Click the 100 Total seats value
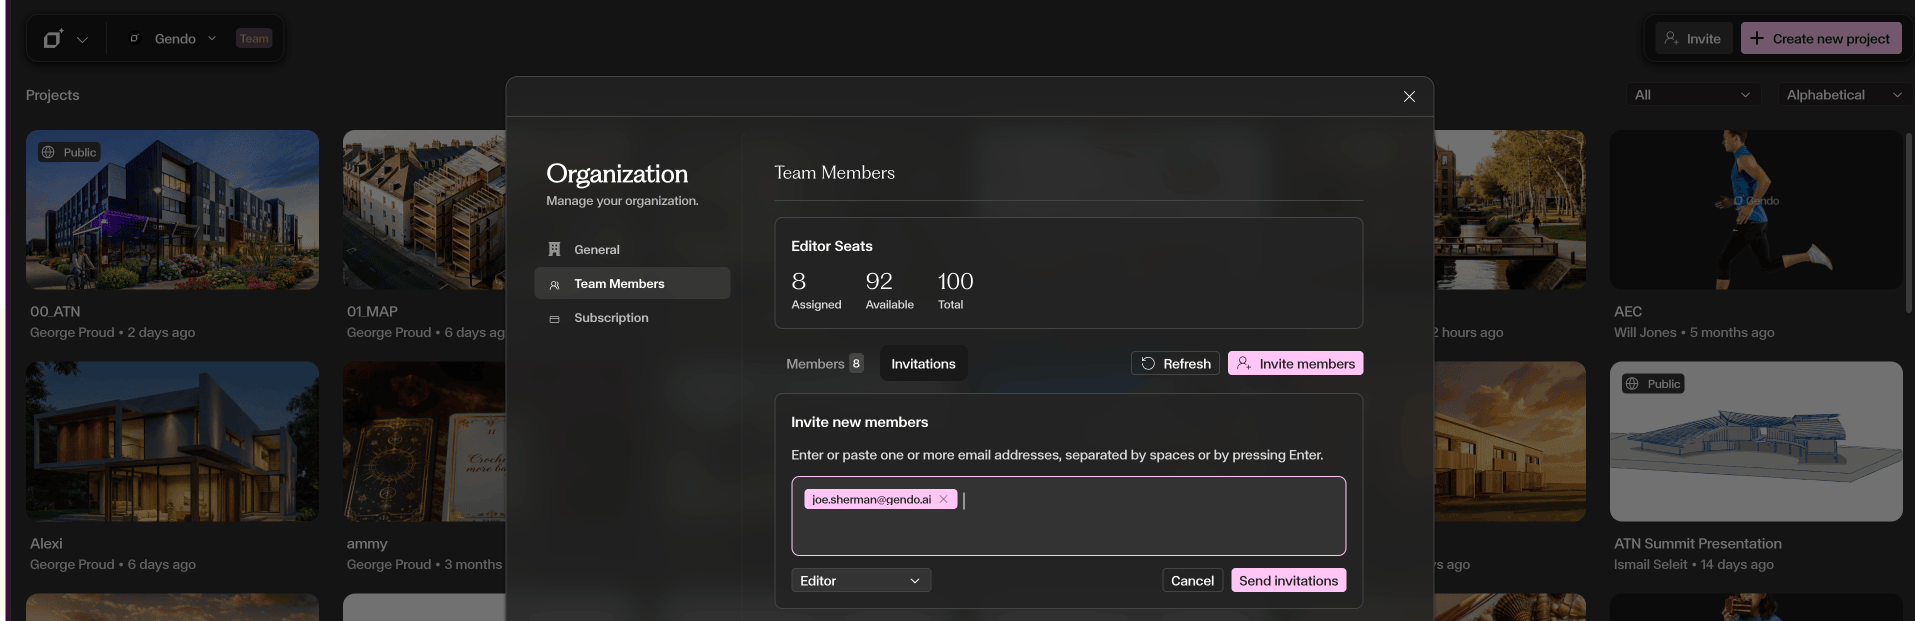The width and height of the screenshot is (1915, 621). click(955, 282)
